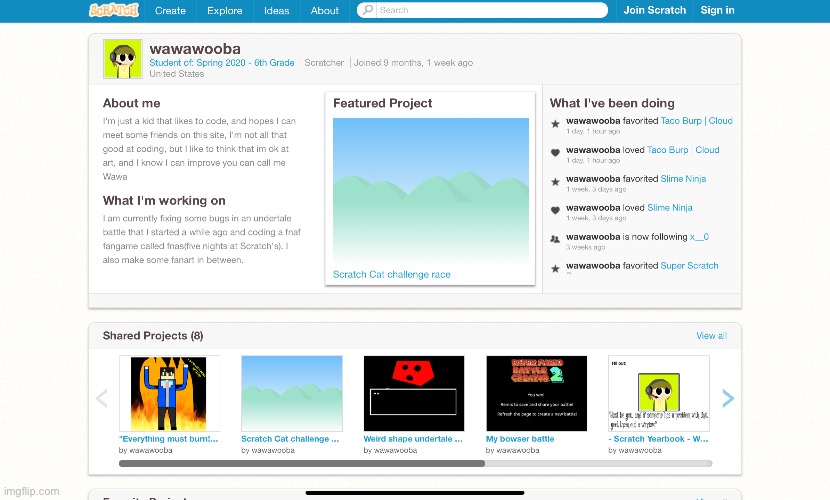Image resolution: width=830 pixels, height=500 pixels.
Task: Open the "Everything must burn!..." title link
Action: pos(168,439)
